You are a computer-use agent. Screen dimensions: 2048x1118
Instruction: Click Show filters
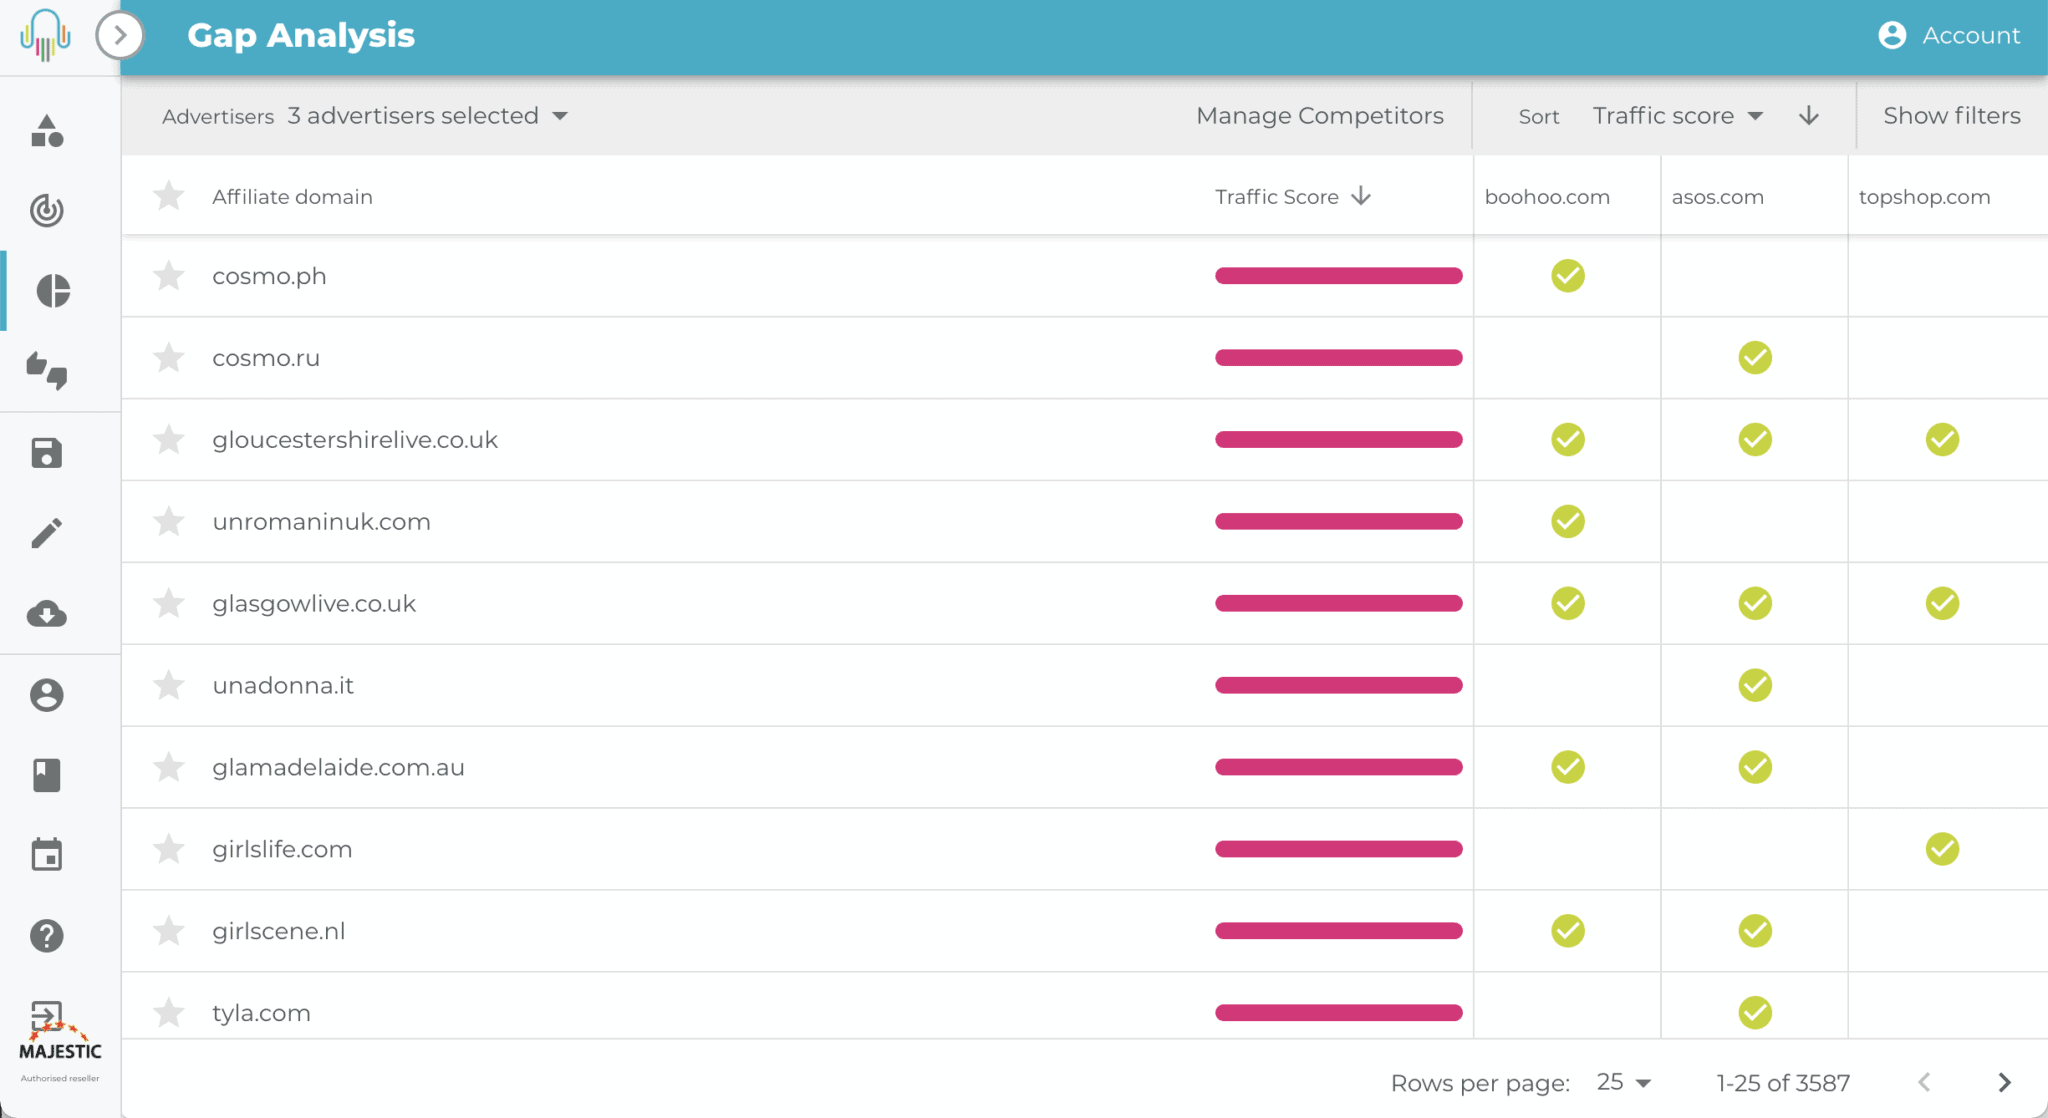[1951, 116]
